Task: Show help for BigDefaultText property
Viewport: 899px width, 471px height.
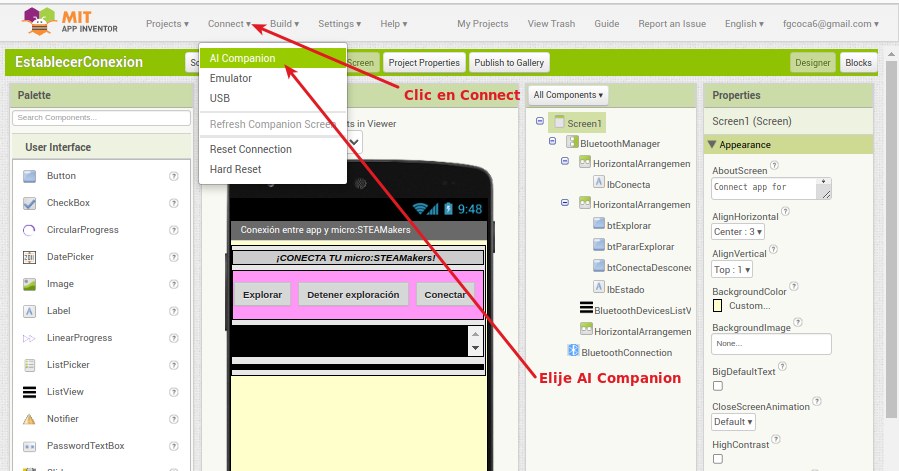Action: click(x=782, y=366)
